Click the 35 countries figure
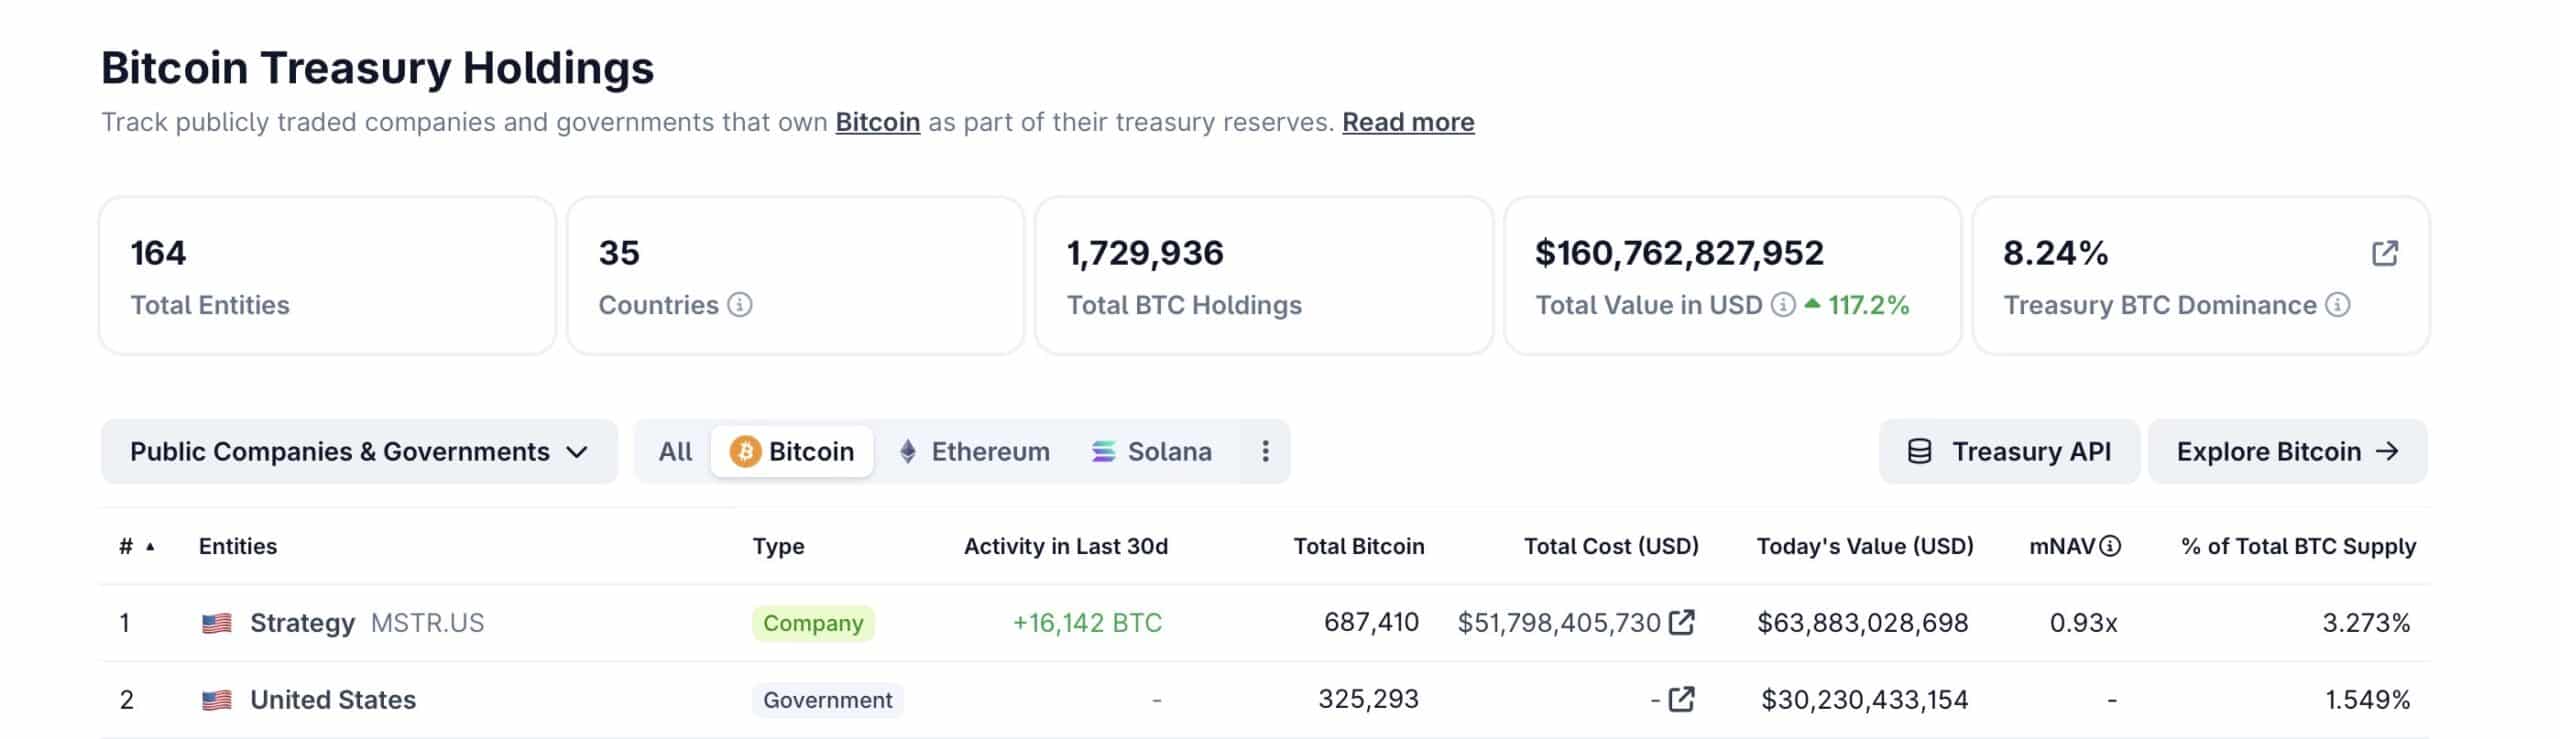The height and width of the screenshot is (739, 2560). [x=619, y=253]
